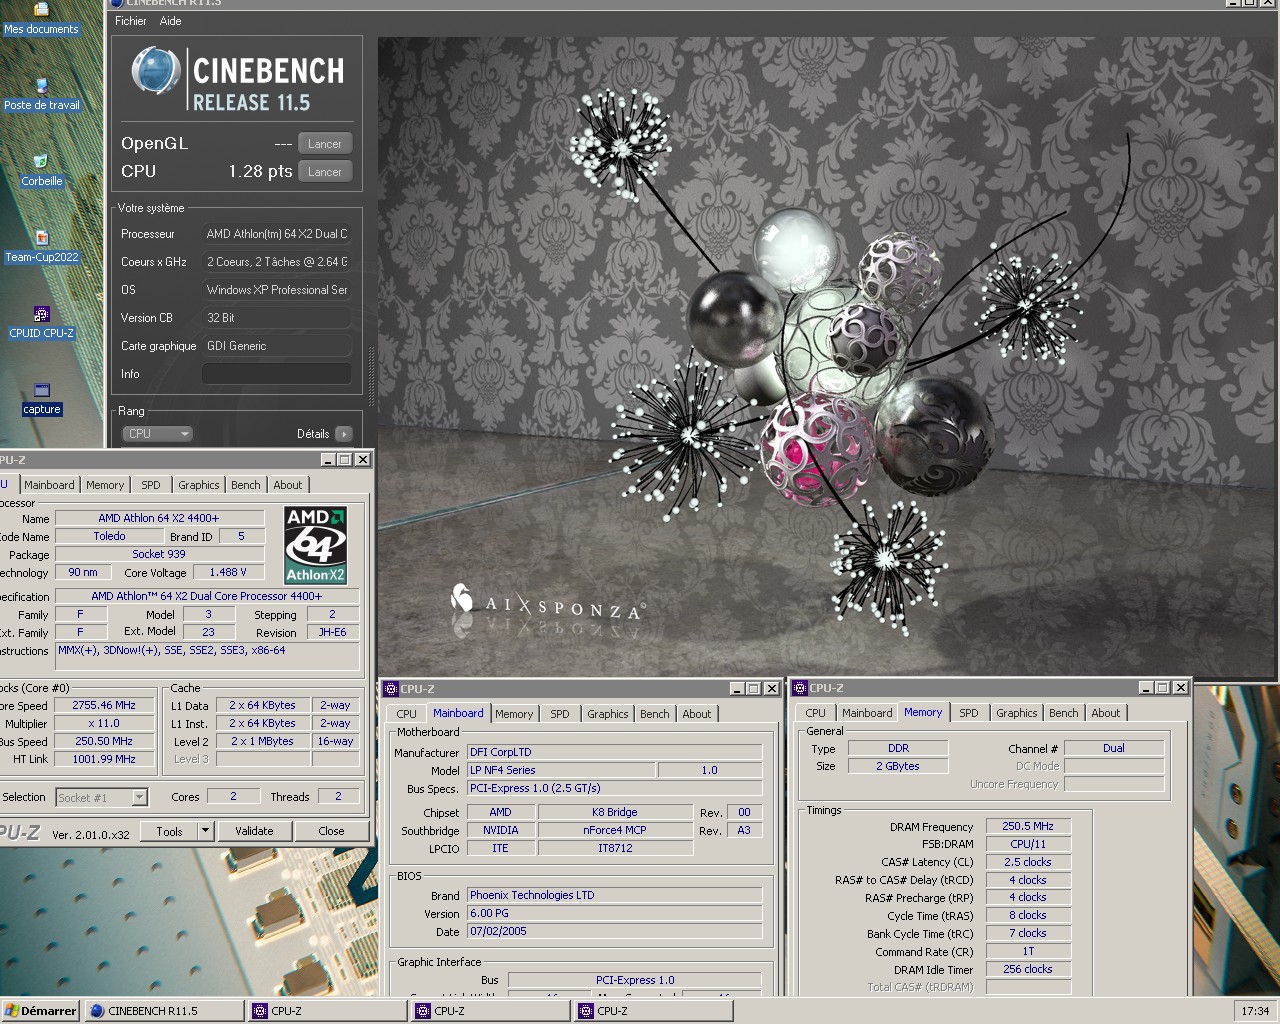
Task: Launch the OpenGL benchmark
Action: [325, 144]
